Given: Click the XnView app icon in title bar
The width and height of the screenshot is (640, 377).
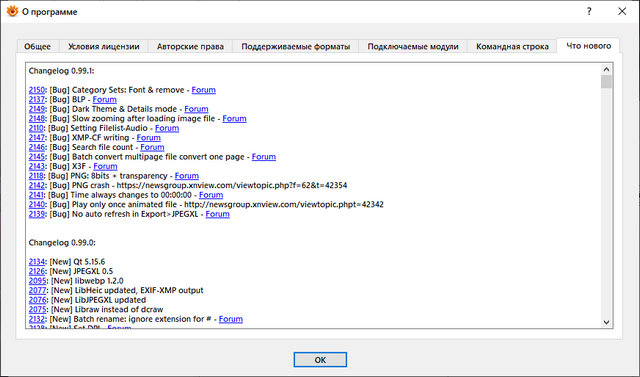Looking at the screenshot, I should pyautogui.click(x=12, y=11).
